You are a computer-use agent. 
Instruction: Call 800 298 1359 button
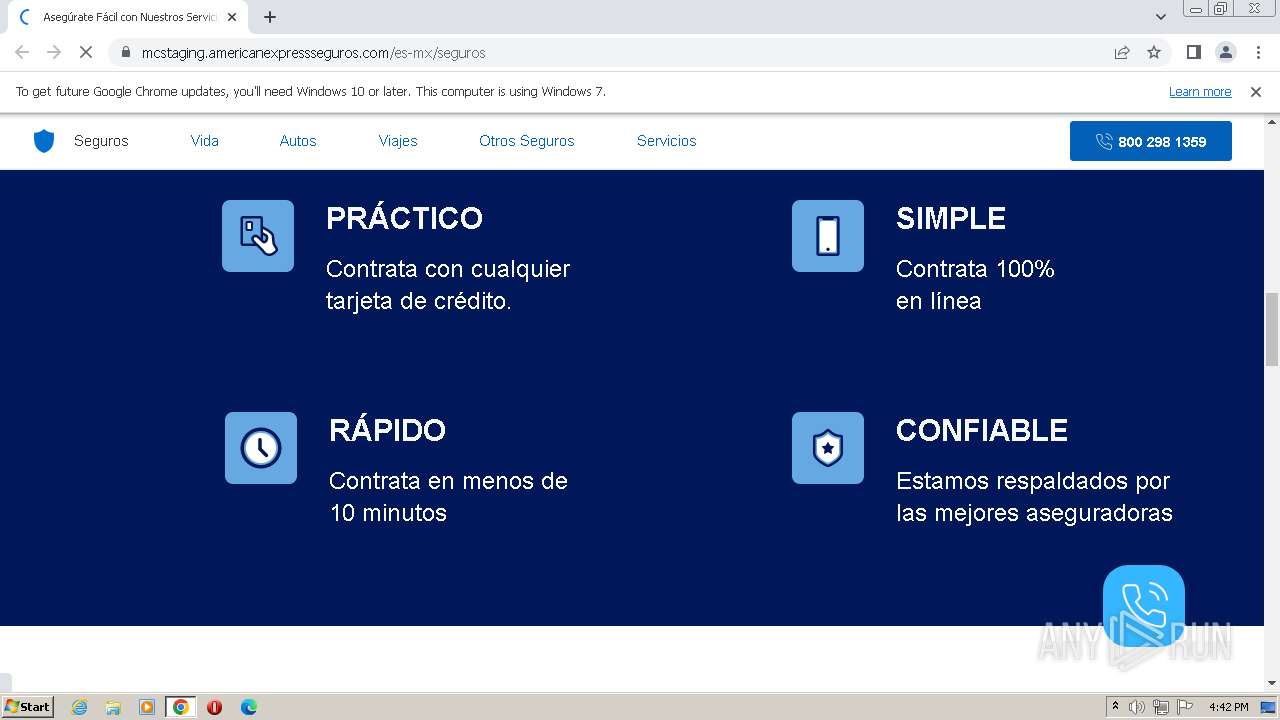(1151, 141)
